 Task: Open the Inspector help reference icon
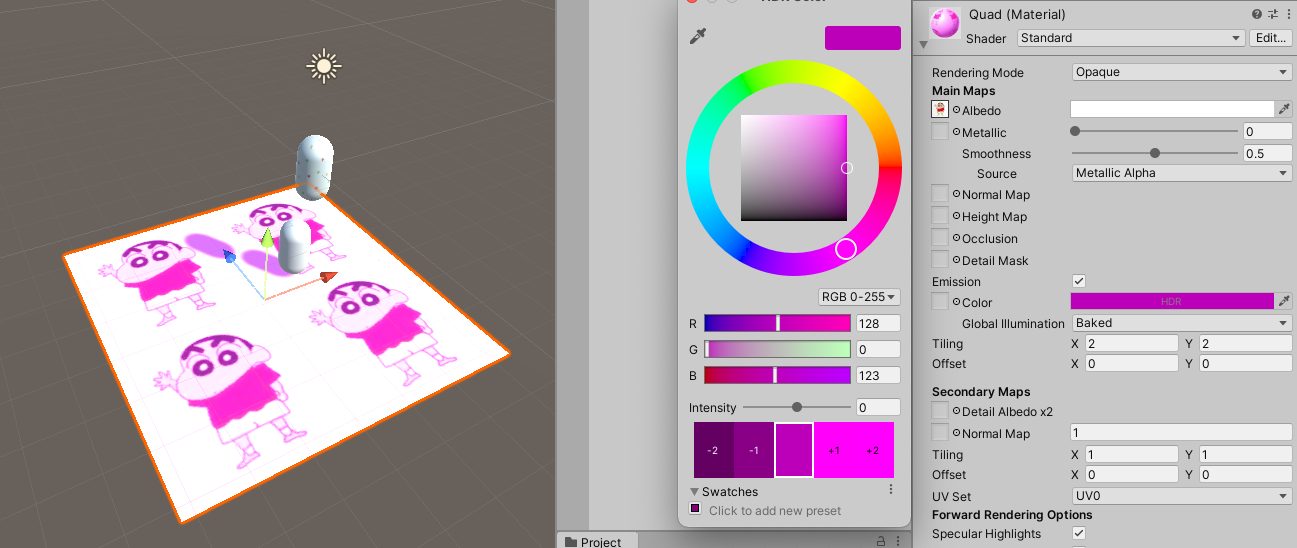tap(1256, 15)
